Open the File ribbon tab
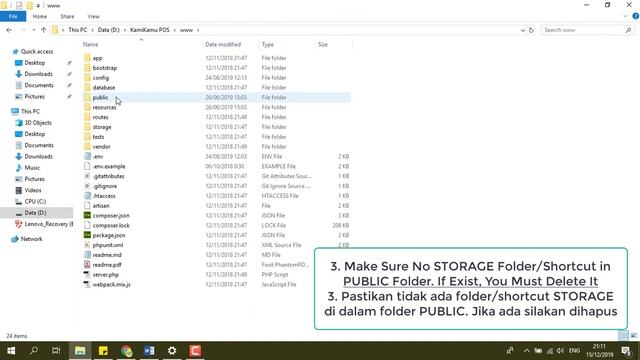The width and height of the screenshot is (640, 360). pyautogui.click(x=13, y=16)
